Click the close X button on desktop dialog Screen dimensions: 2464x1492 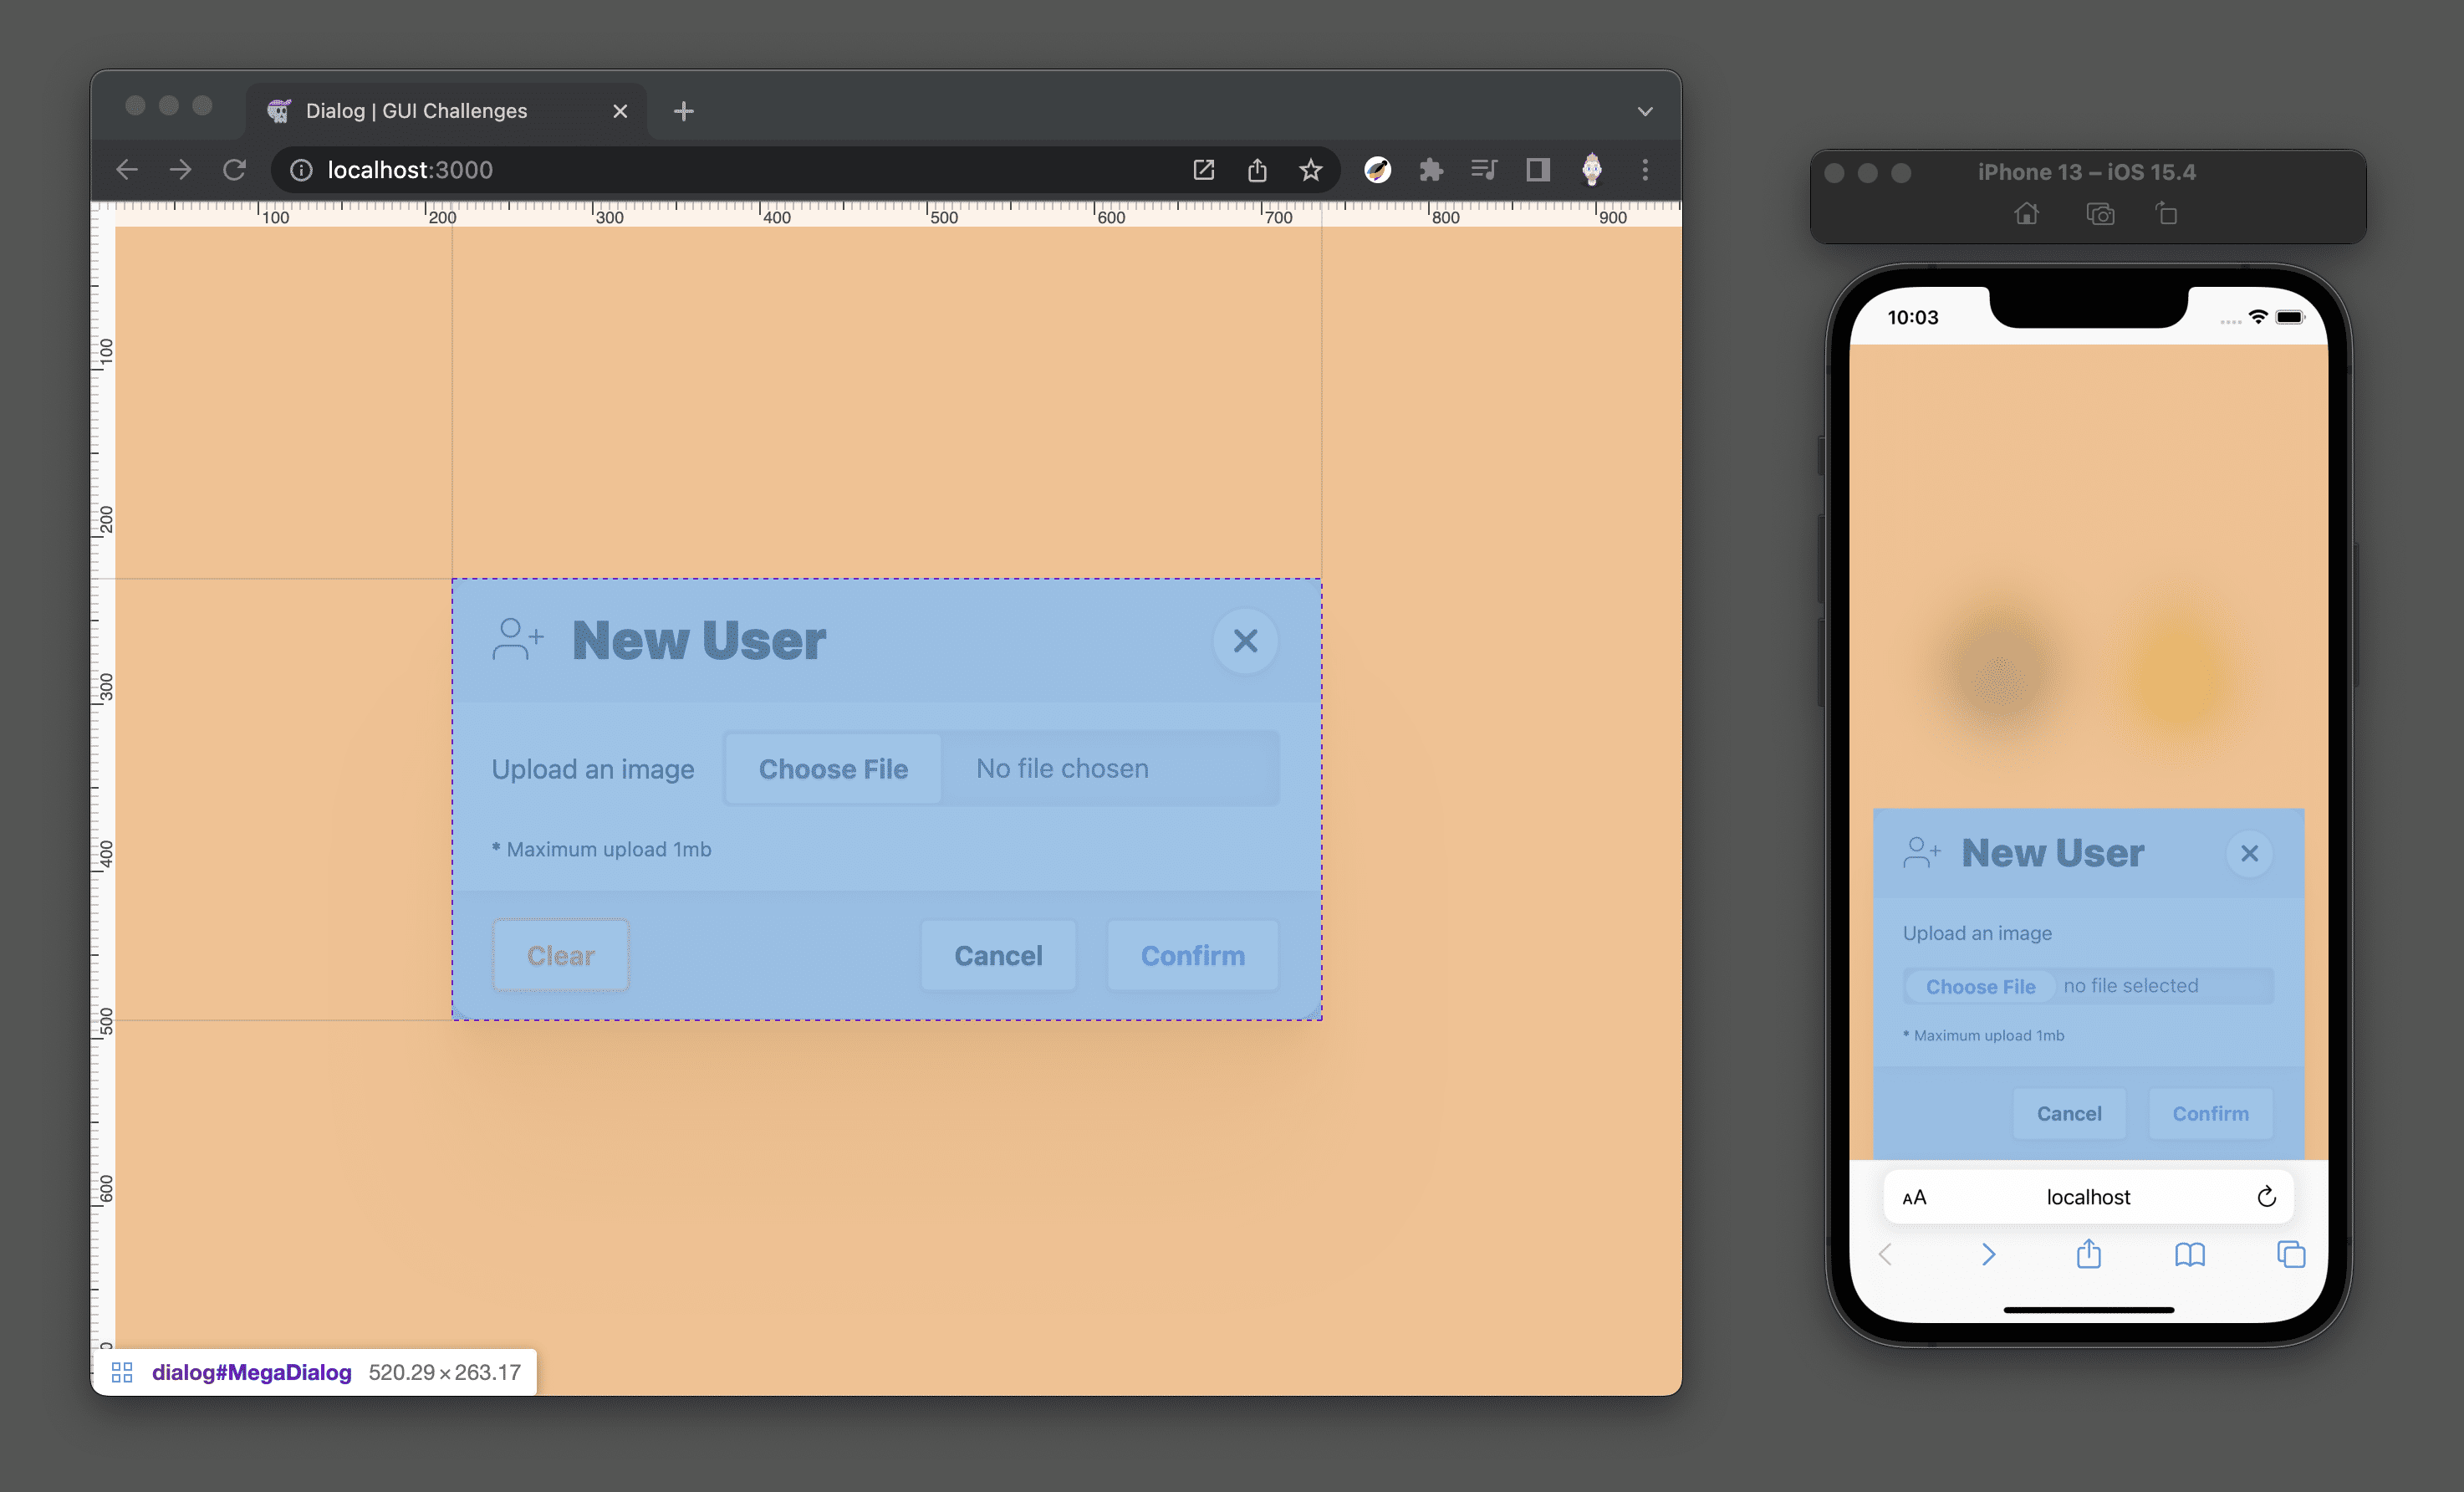pyautogui.click(x=1246, y=641)
